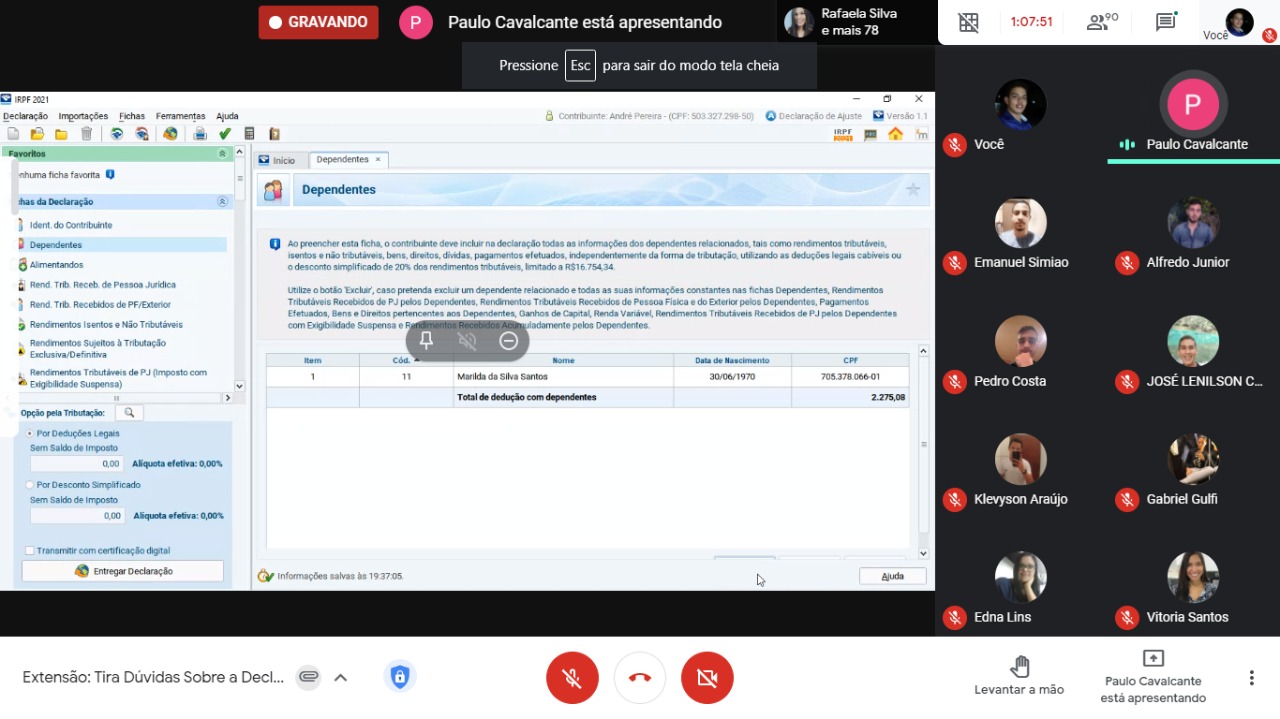The height and width of the screenshot is (719, 1280).
Task: Click the orange house home icon
Action: 895,134
